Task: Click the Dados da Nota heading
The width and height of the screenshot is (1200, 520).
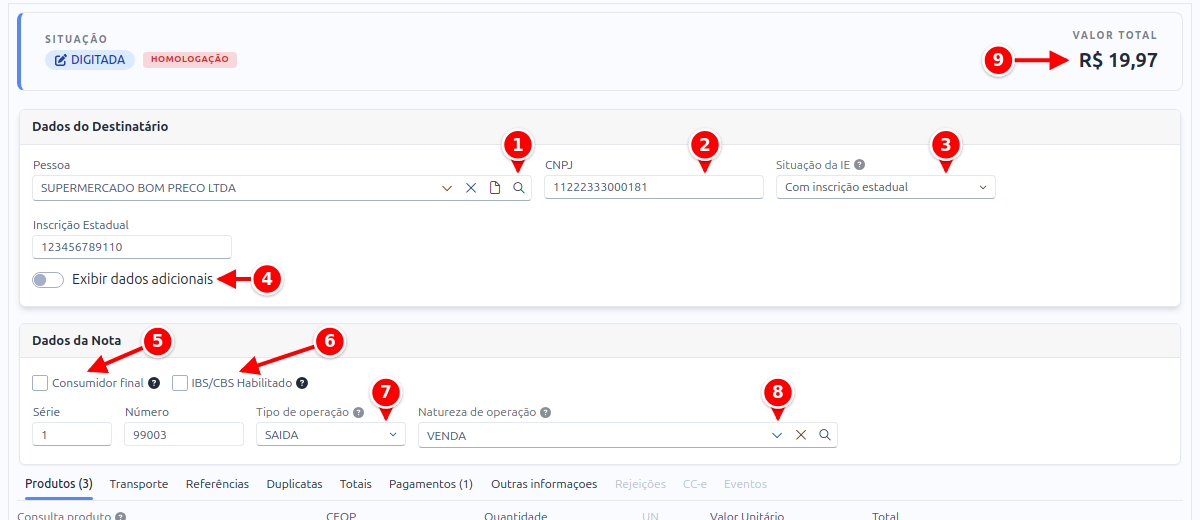Action: click(76, 341)
